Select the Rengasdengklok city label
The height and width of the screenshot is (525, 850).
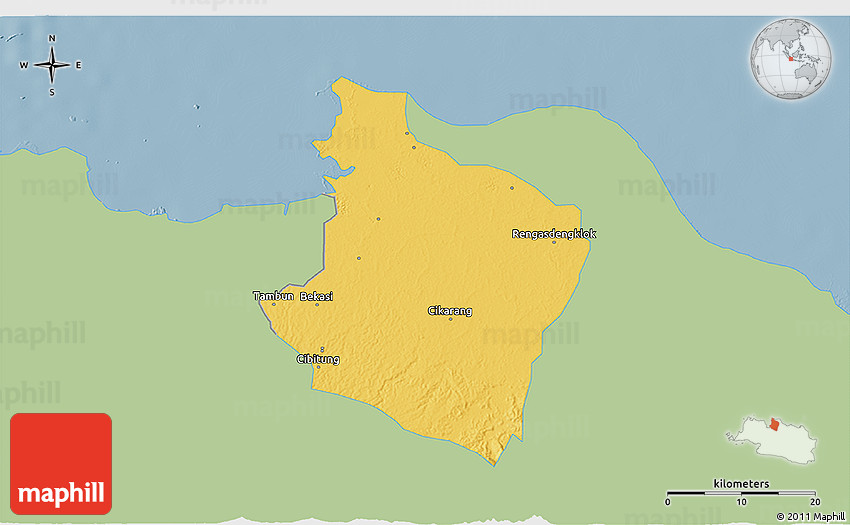[554, 234]
